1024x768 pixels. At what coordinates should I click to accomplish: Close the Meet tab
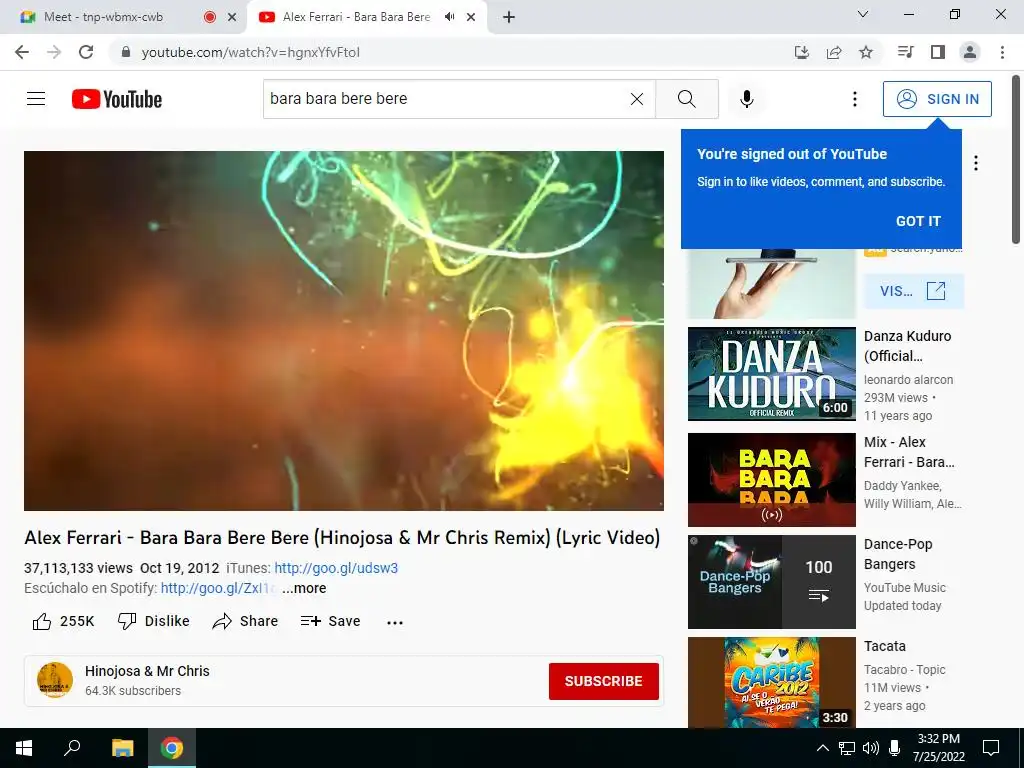point(232,17)
